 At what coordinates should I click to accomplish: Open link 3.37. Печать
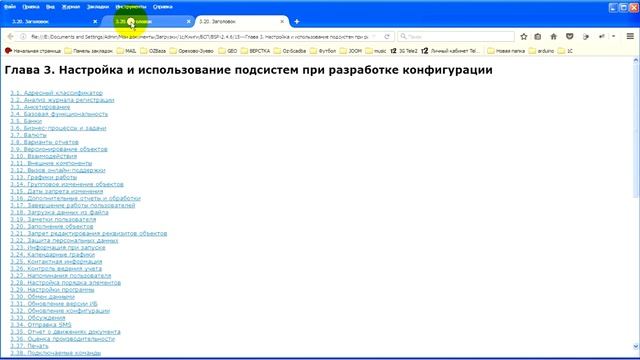point(29,346)
